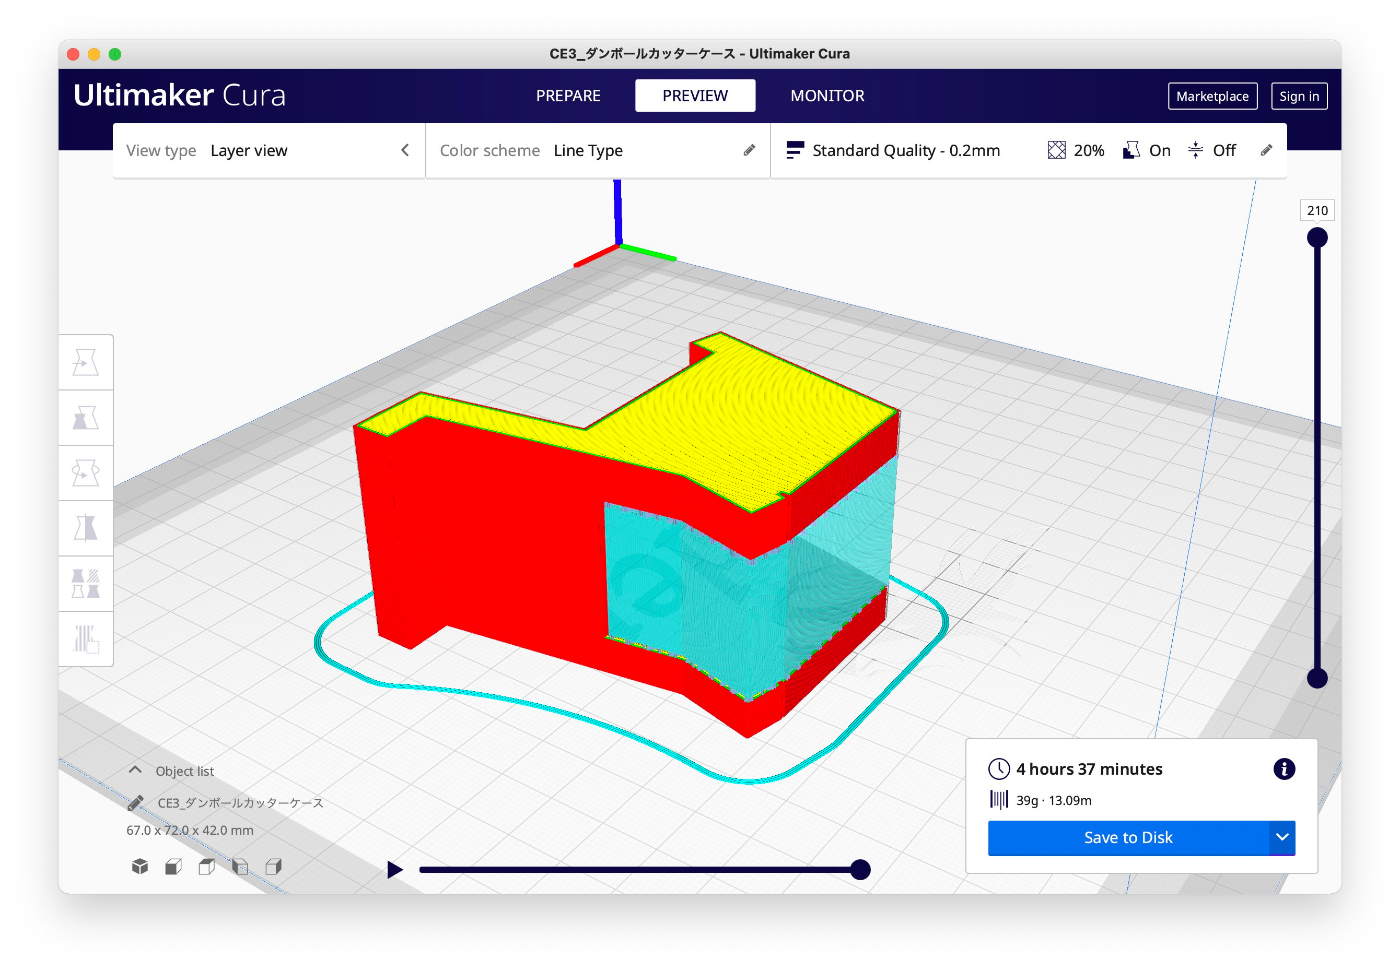
Task: Click the pencil icon beside model name
Action: click(x=136, y=803)
